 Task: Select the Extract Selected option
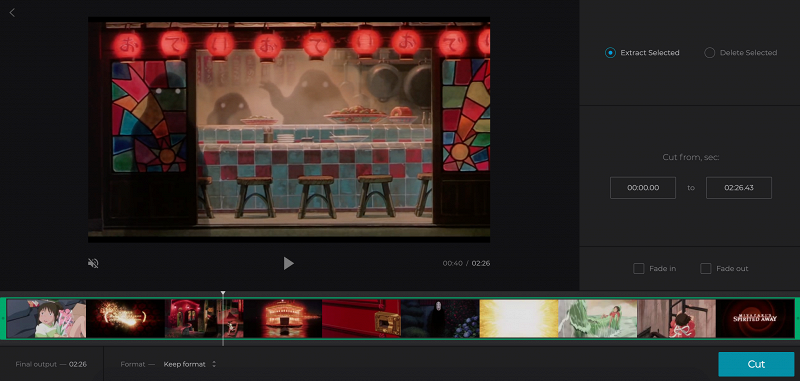pyautogui.click(x=642, y=53)
